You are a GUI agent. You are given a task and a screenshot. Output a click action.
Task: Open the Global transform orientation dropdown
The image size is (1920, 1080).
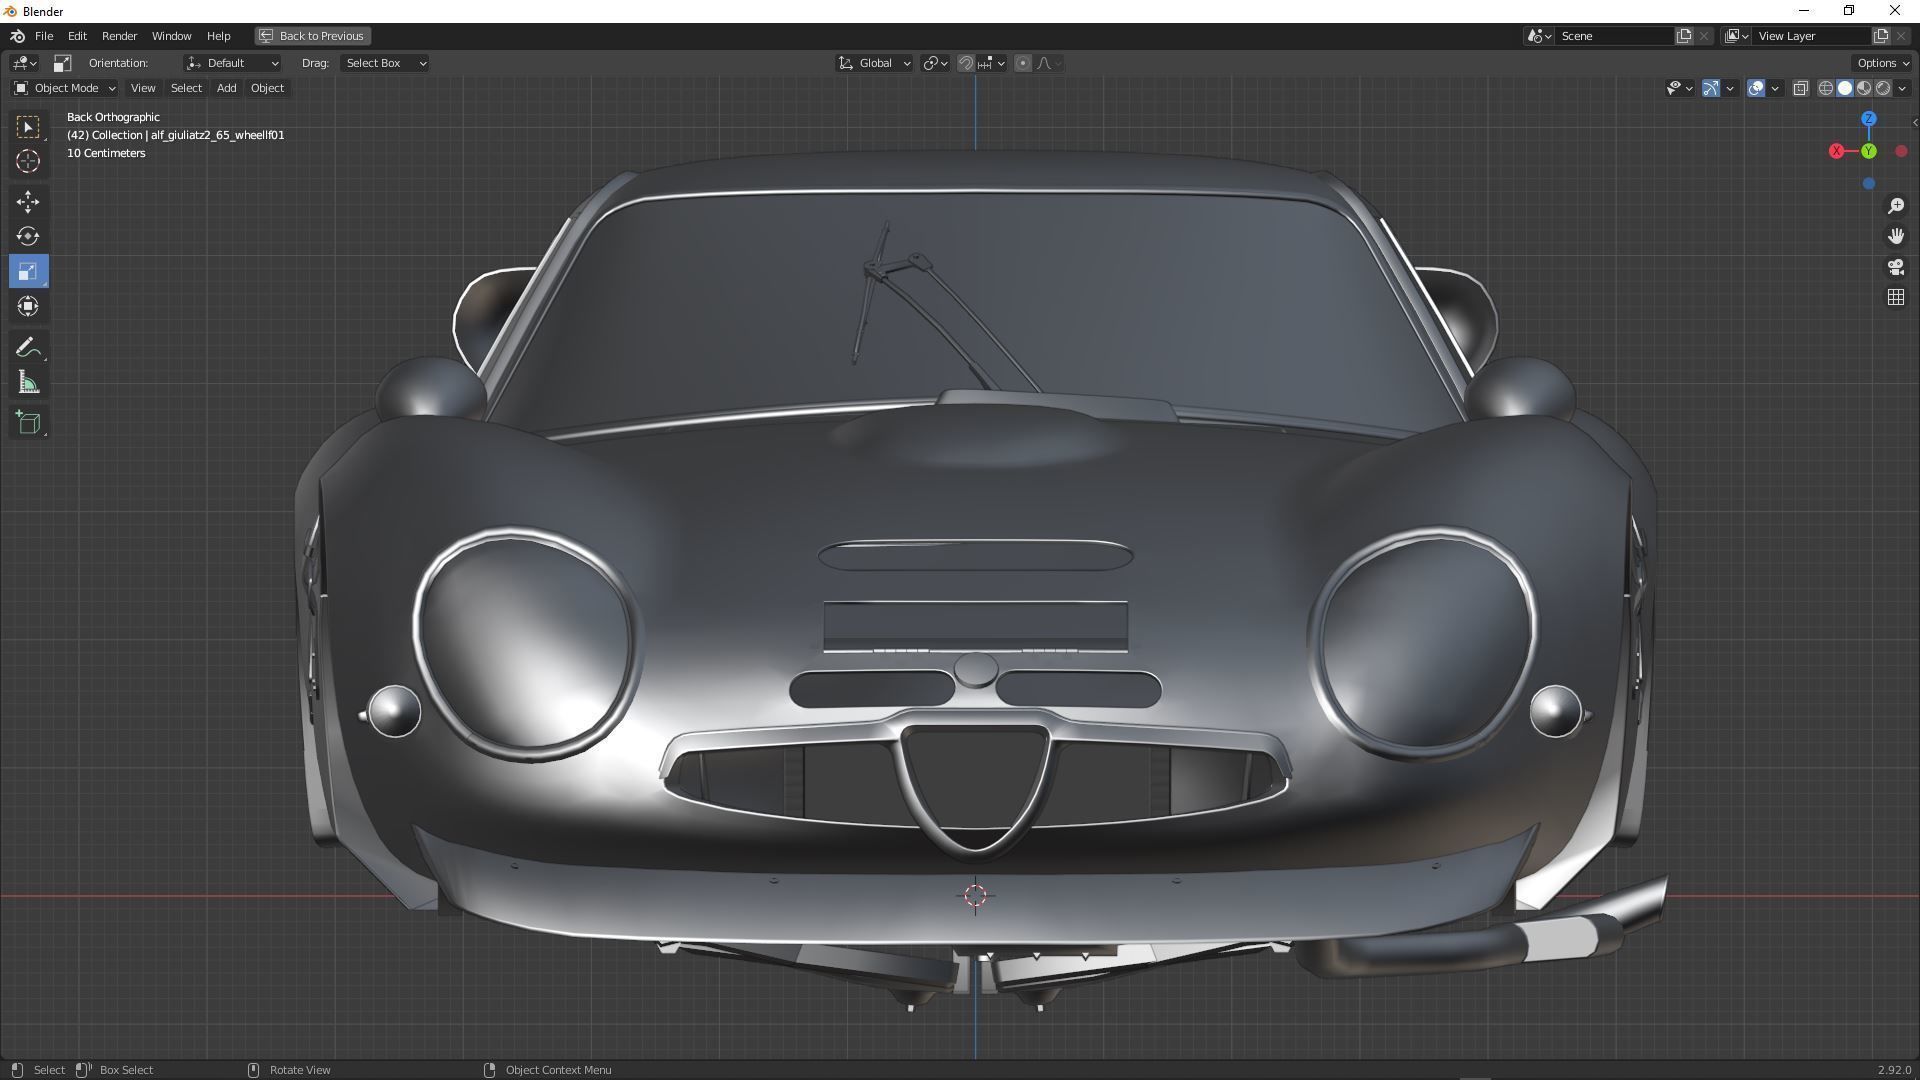click(874, 63)
